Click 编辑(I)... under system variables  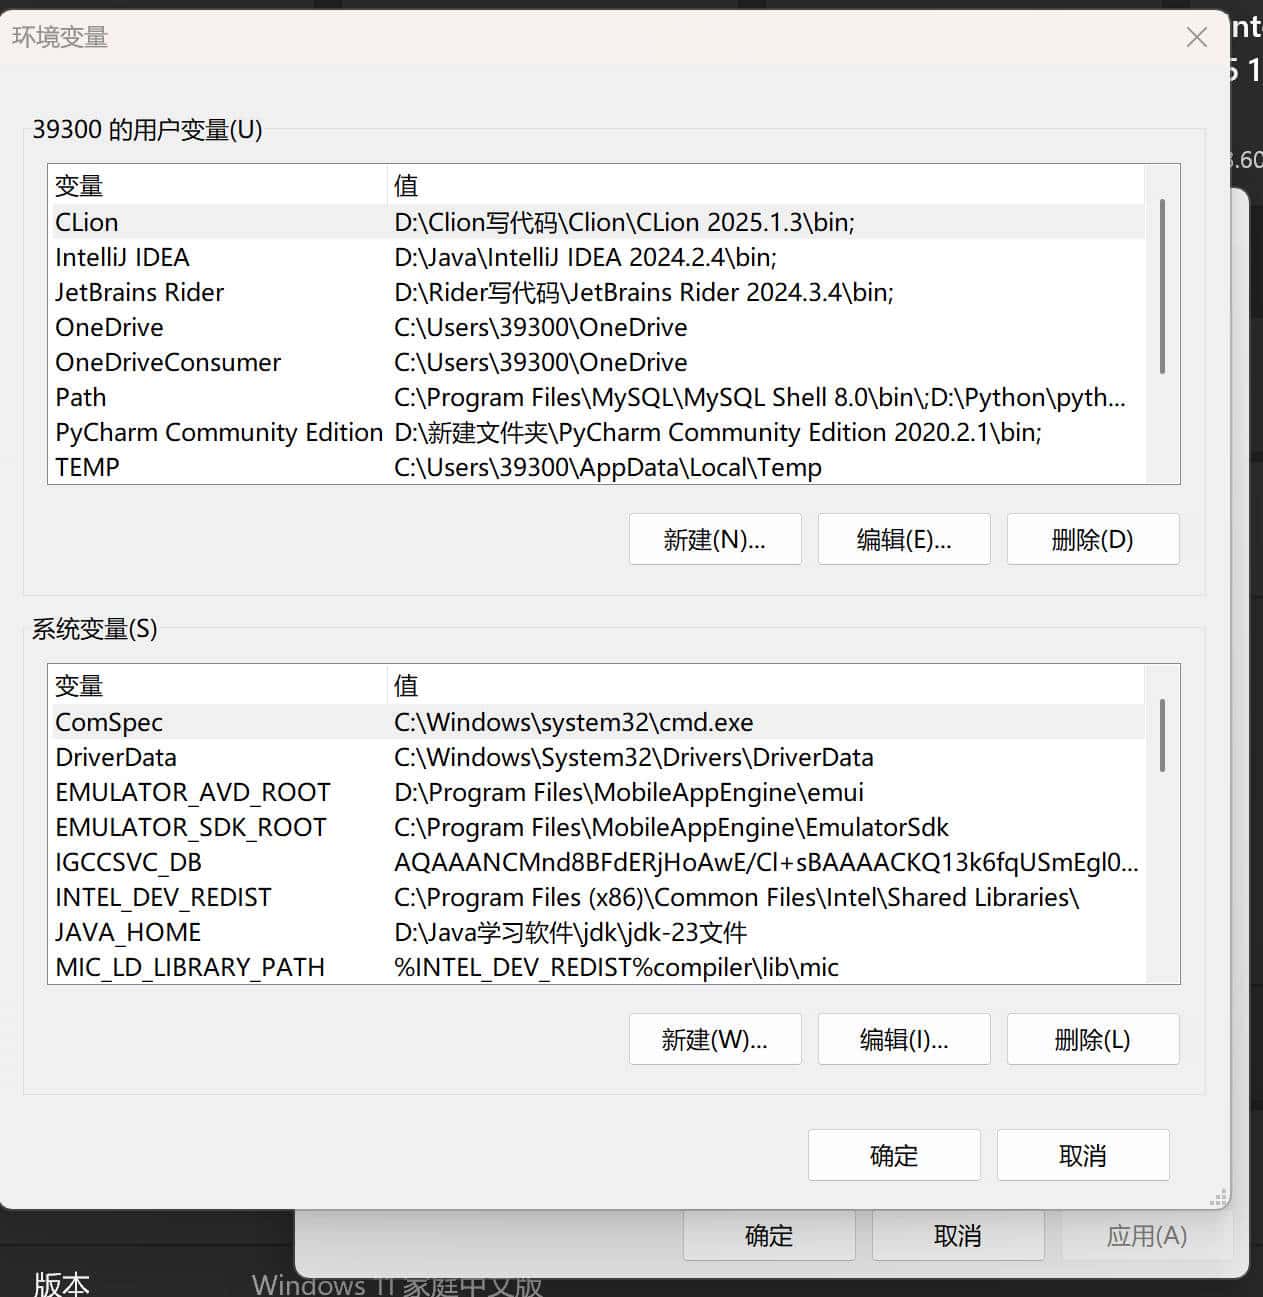[x=904, y=1039]
